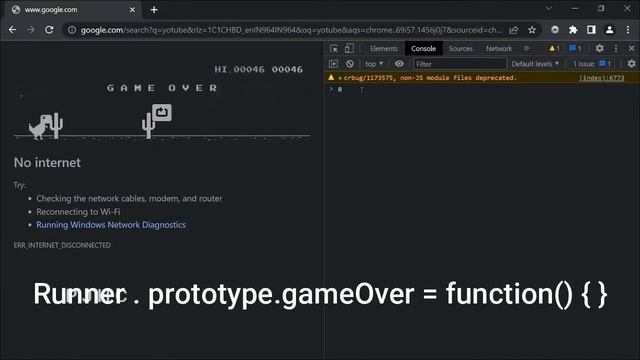
Task: Bookmark this page with the star
Action: click(532, 30)
